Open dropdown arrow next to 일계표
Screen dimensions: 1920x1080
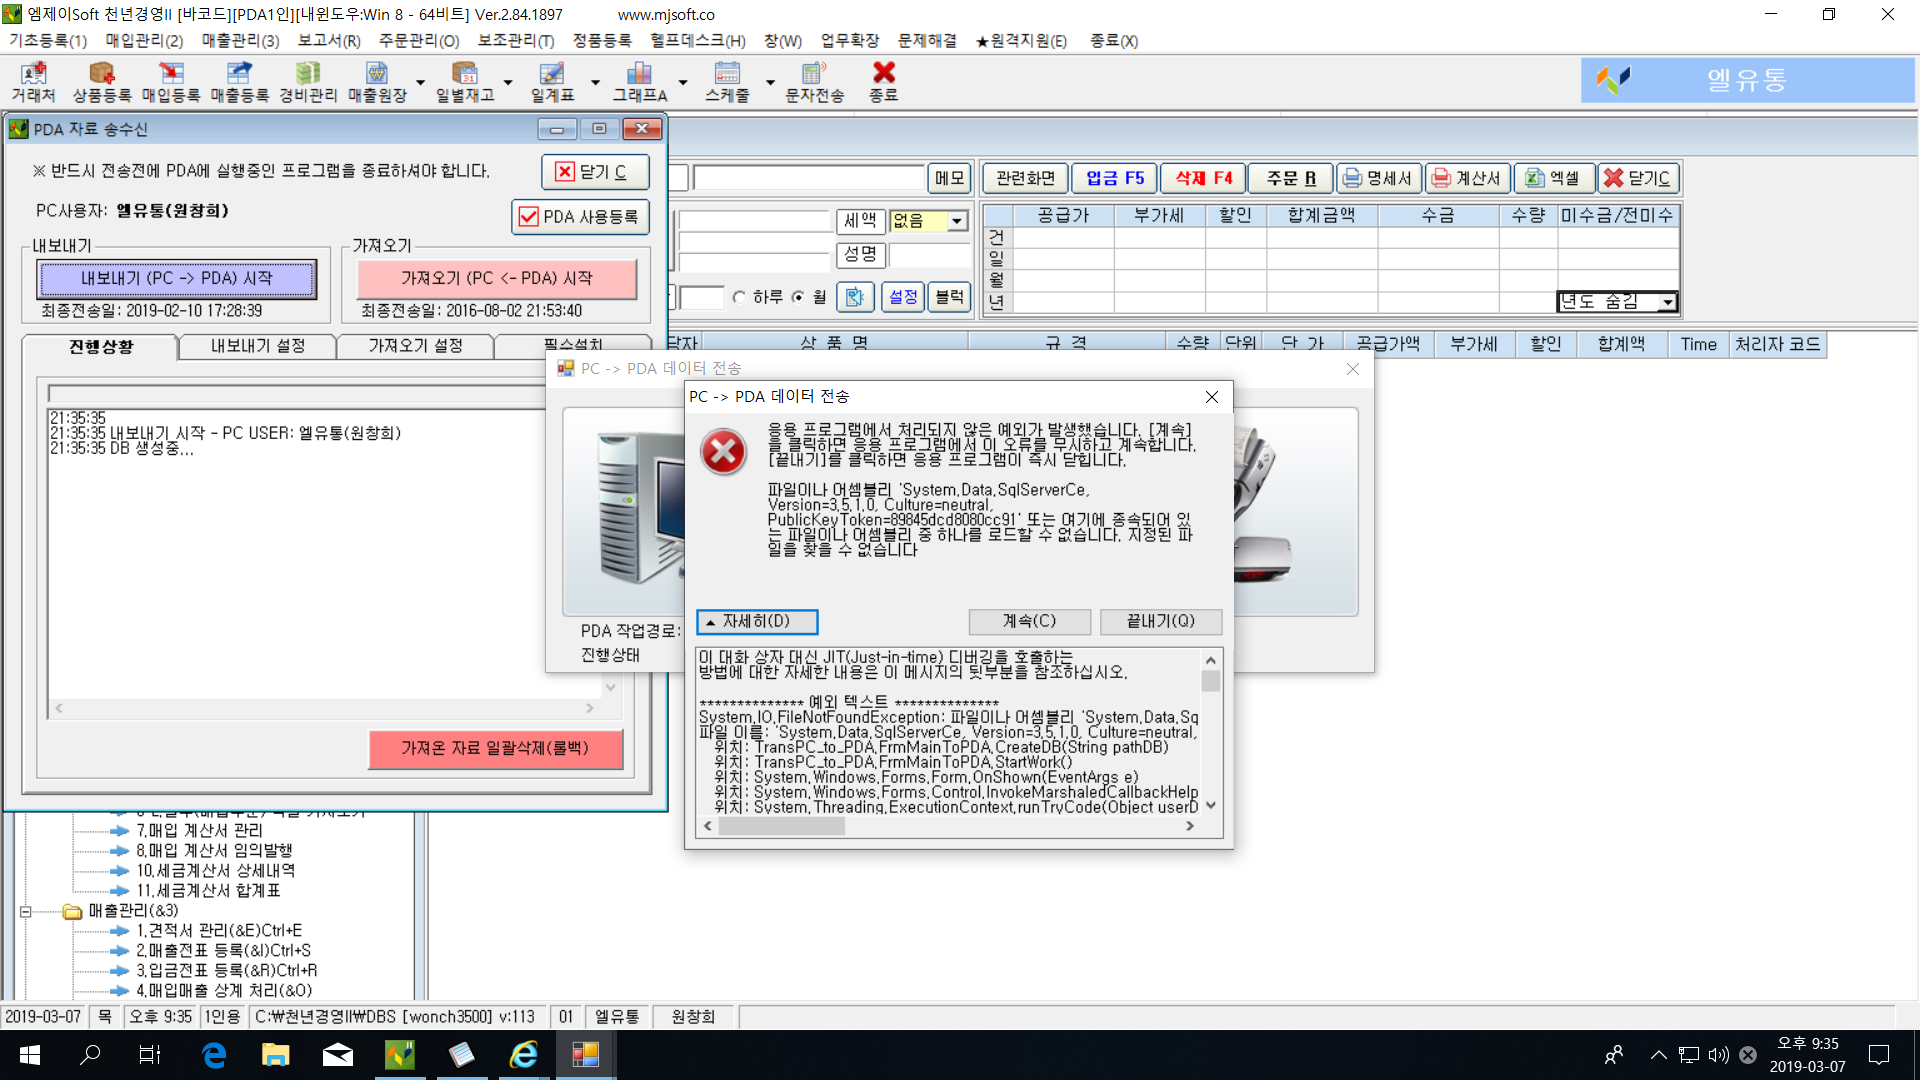(x=595, y=83)
